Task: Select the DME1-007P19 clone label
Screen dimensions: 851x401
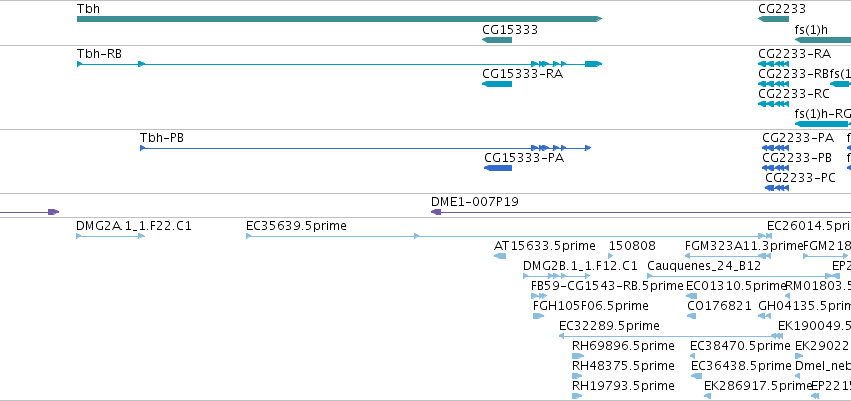Action: coord(475,202)
